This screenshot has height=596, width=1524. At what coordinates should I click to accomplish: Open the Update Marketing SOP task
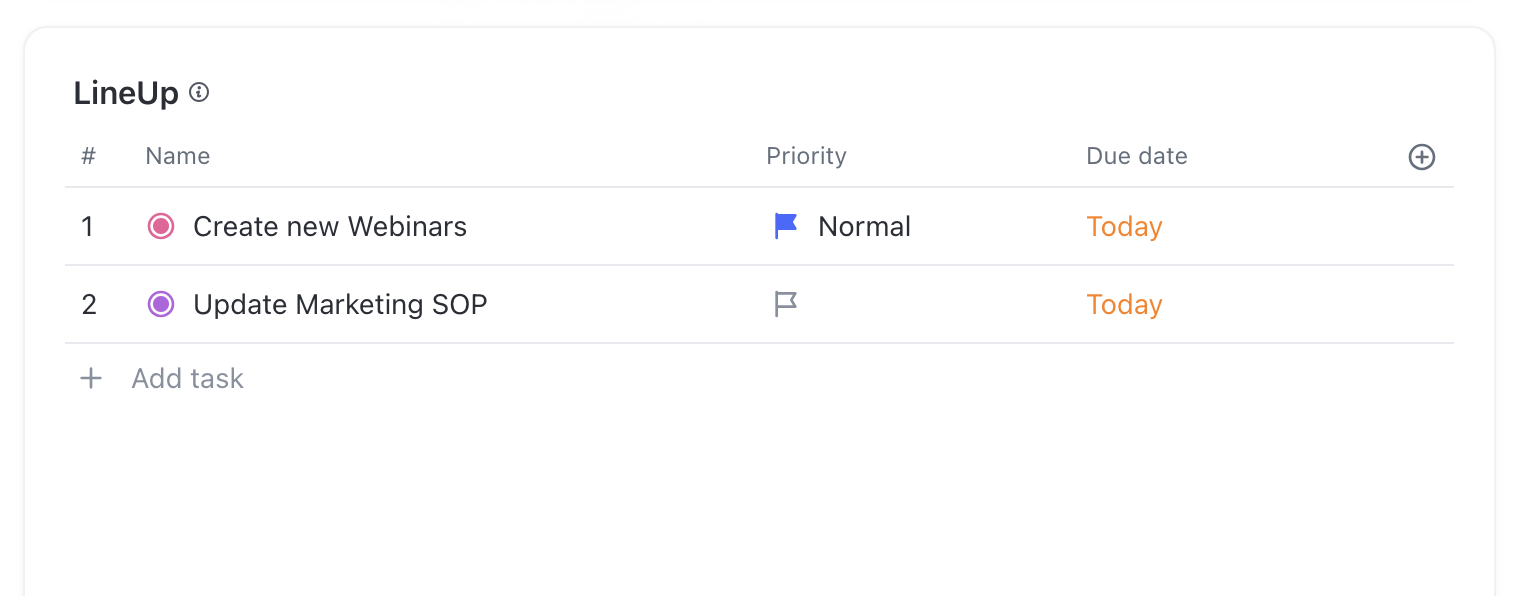(x=340, y=304)
